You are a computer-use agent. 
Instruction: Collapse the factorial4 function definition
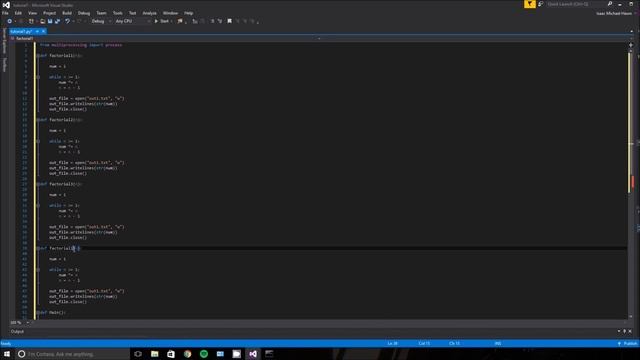pyautogui.click(x=38, y=248)
